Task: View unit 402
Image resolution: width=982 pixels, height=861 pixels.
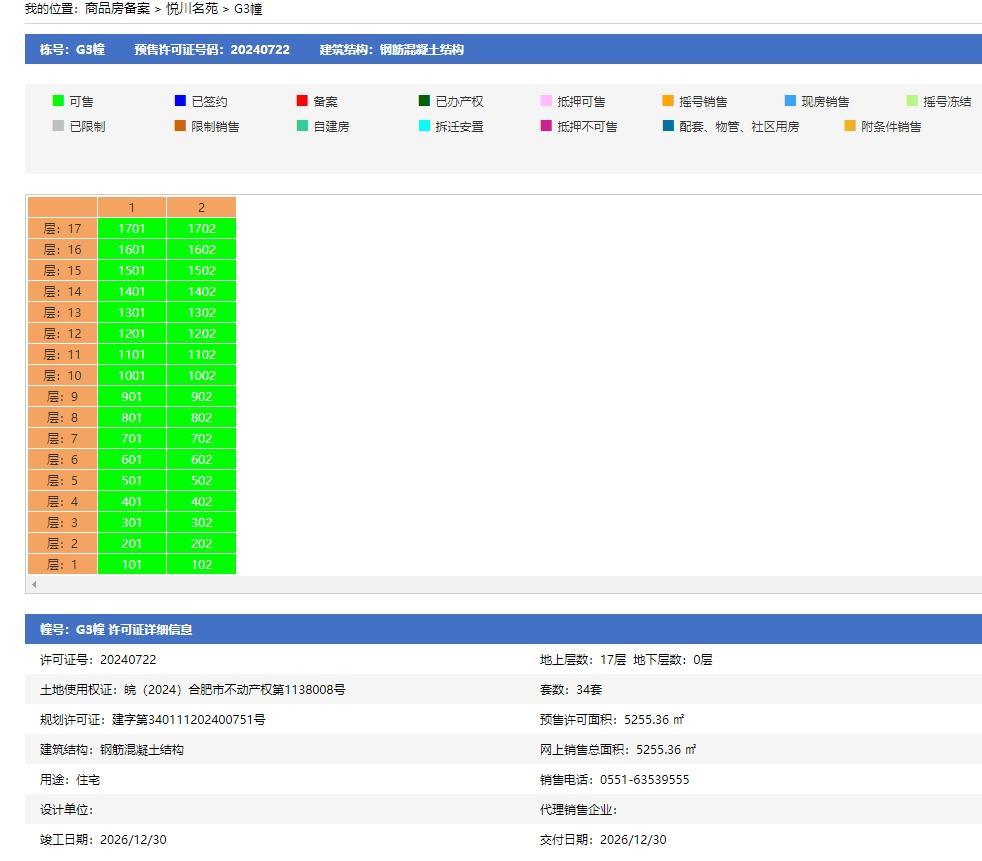Action: pos(202,501)
